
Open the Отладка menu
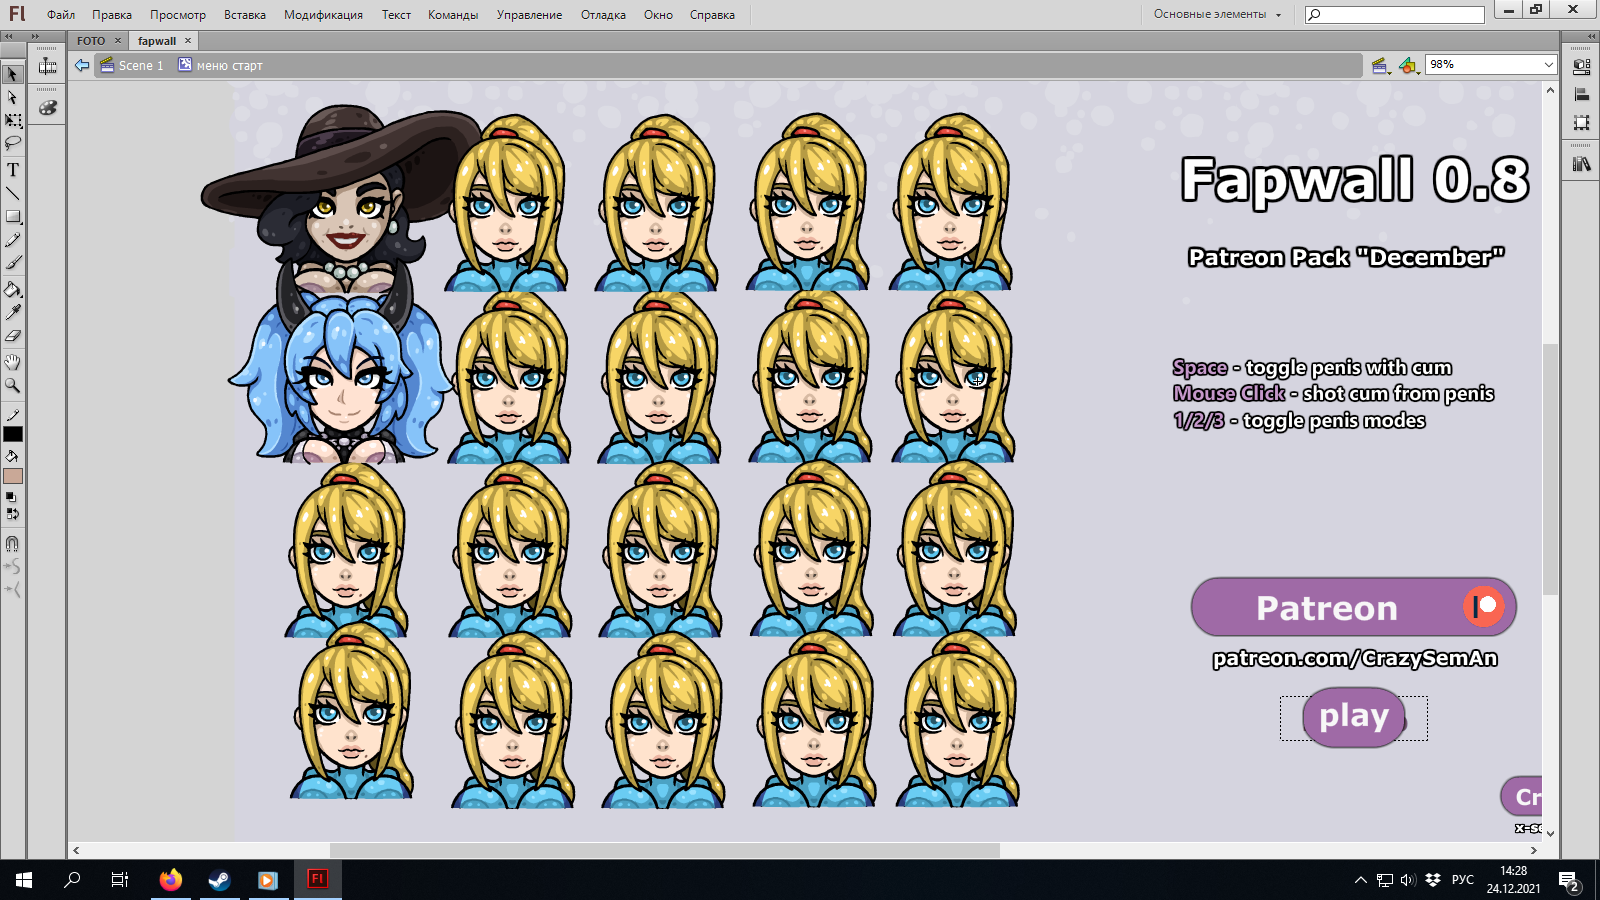(603, 15)
